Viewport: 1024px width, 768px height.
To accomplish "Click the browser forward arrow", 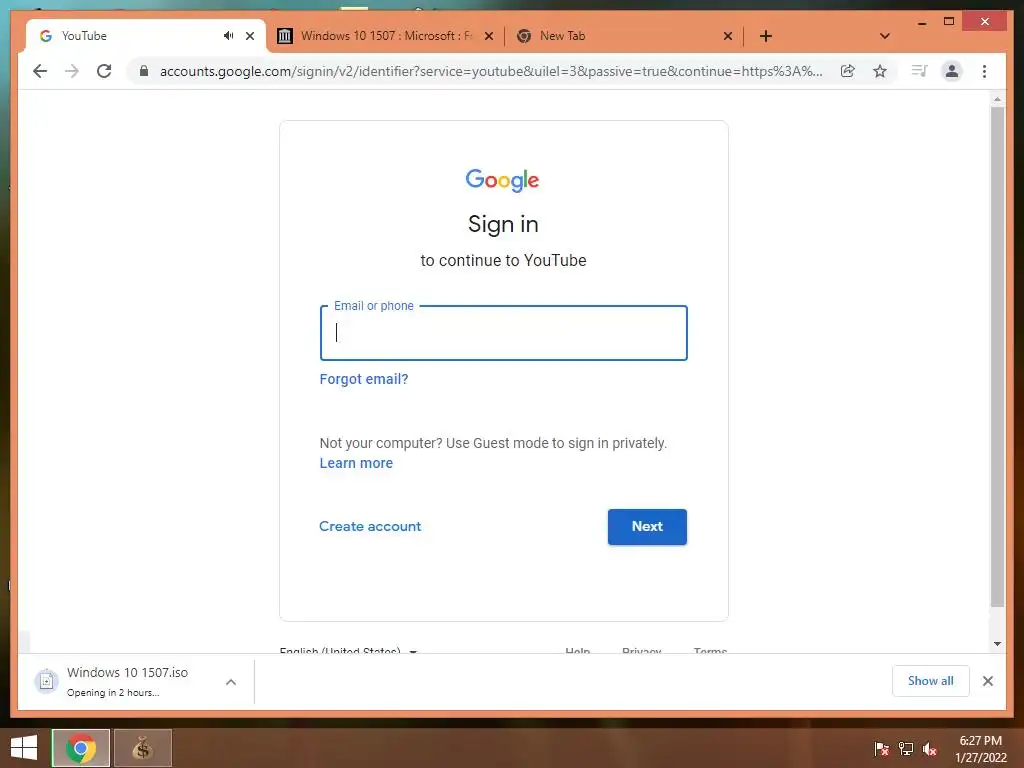I will pyautogui.click(x=72, y=71).
